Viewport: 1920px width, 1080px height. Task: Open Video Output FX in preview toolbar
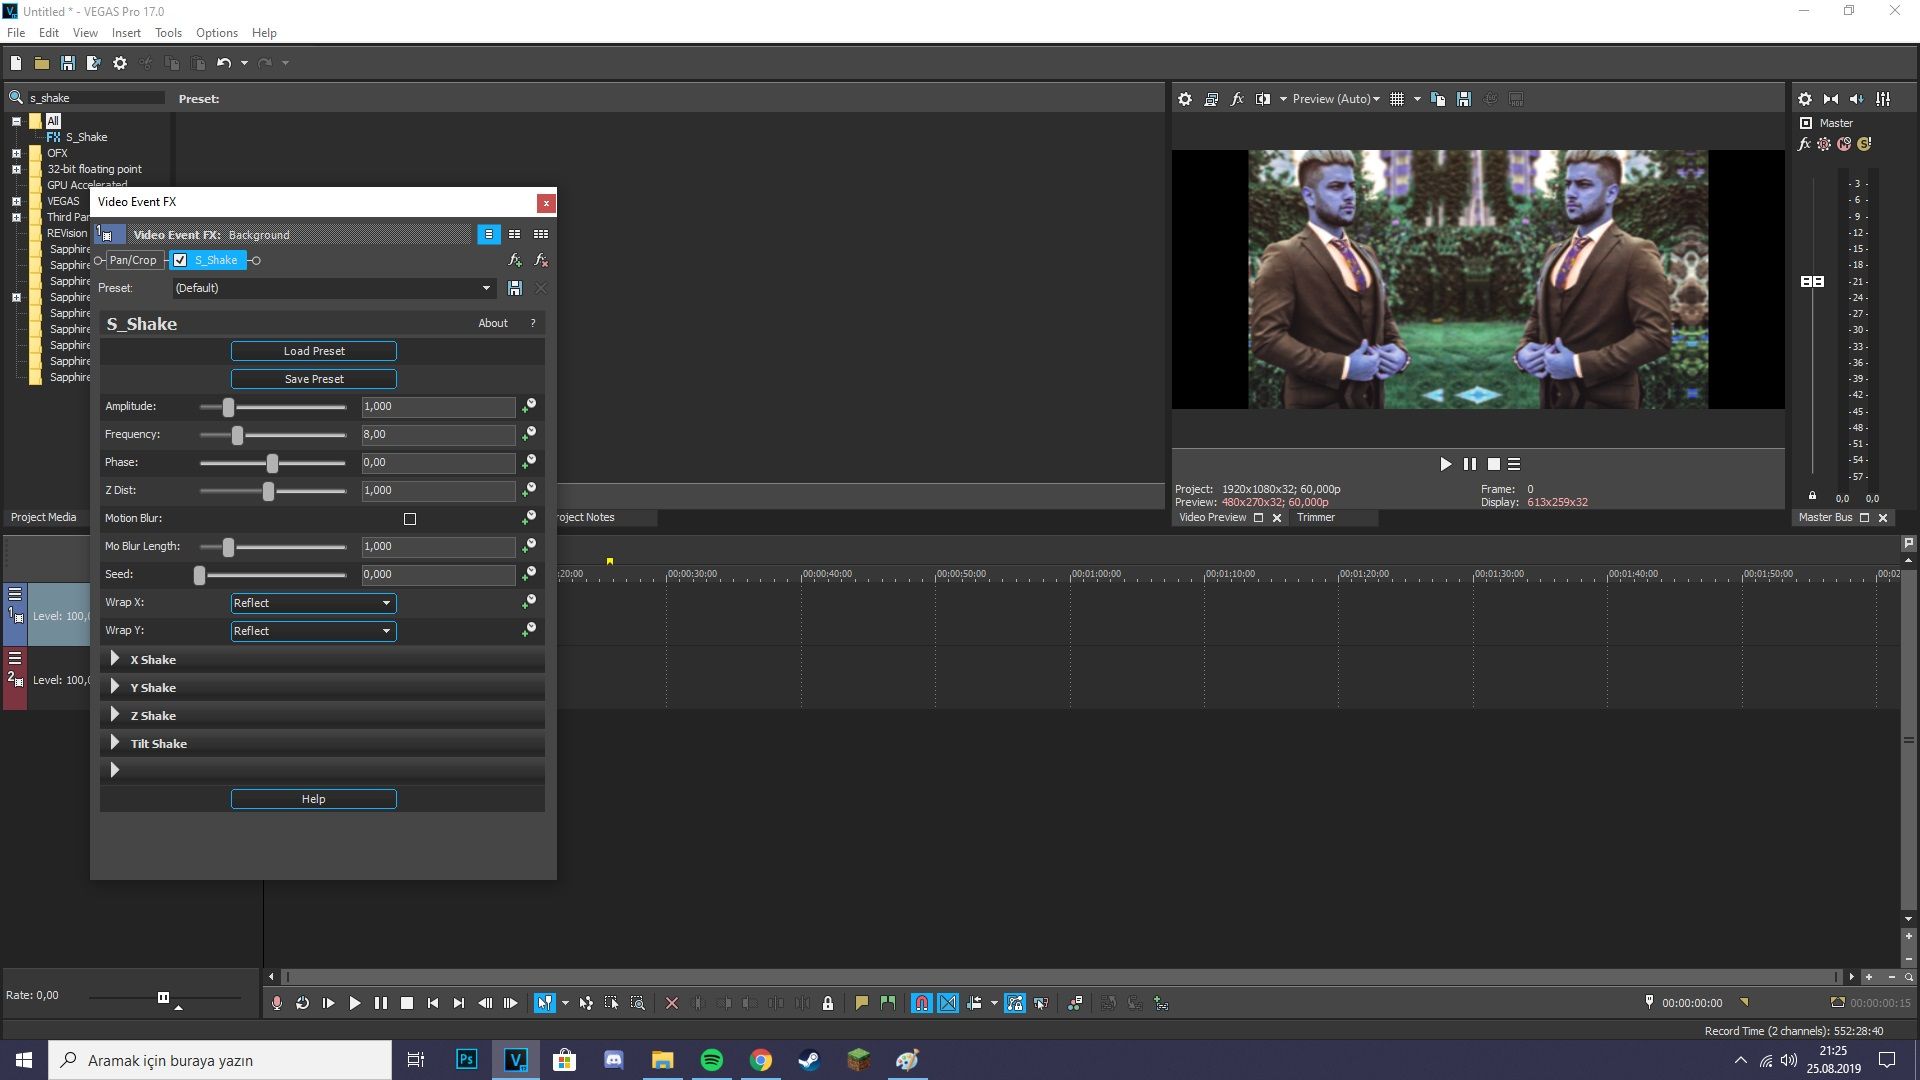click(x=1237, y=99)
